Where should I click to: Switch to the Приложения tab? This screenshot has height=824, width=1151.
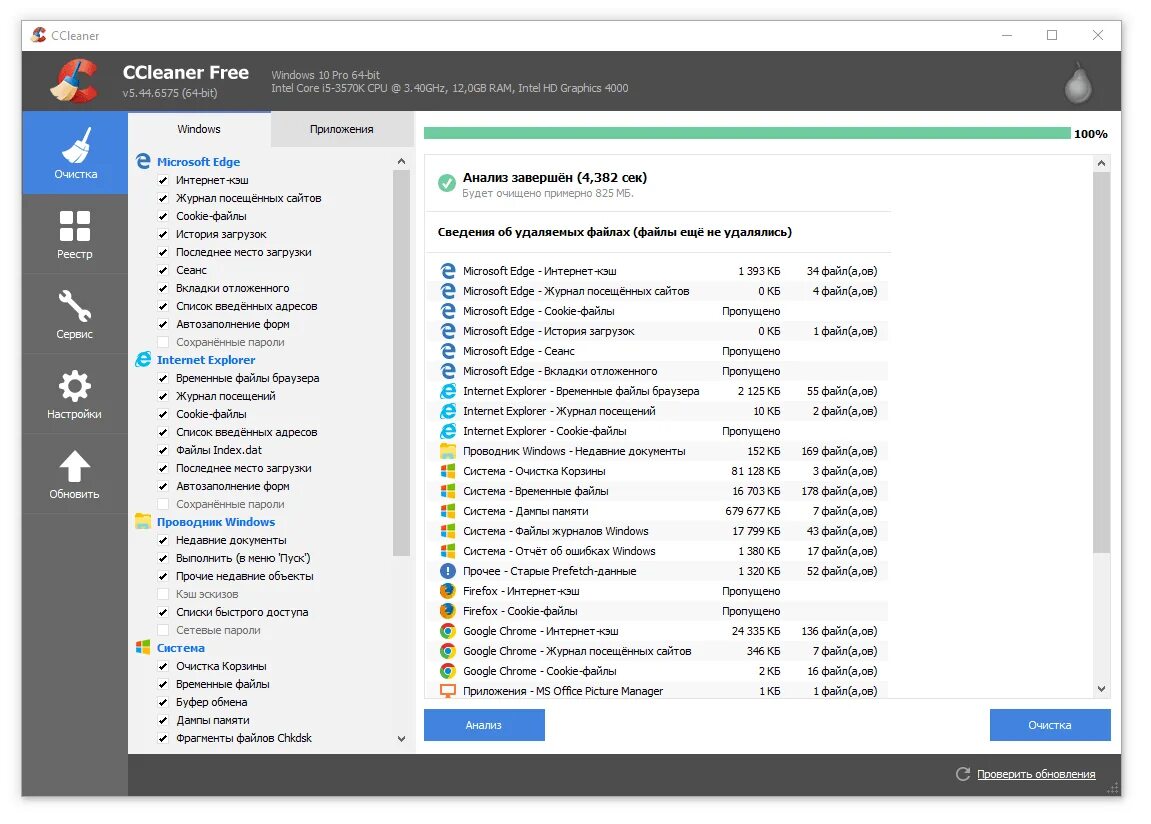click(x=341, y=129)
